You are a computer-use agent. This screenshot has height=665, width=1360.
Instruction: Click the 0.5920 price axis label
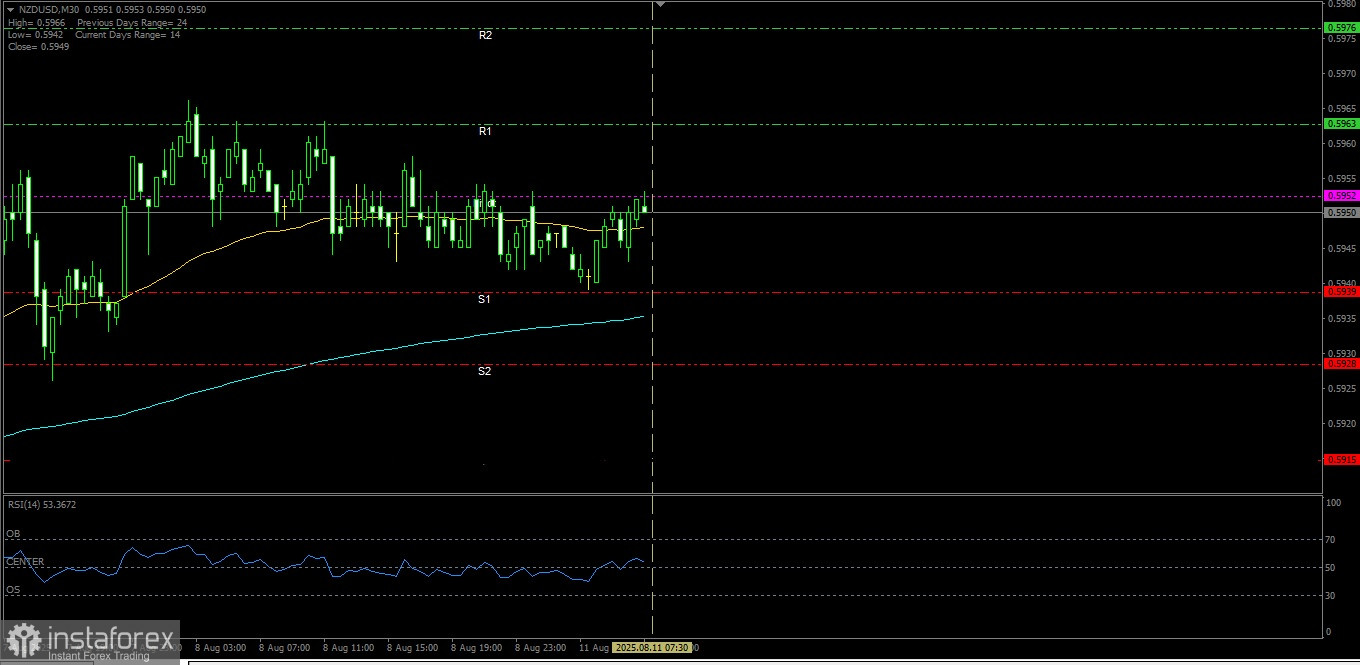point(1340,423)
